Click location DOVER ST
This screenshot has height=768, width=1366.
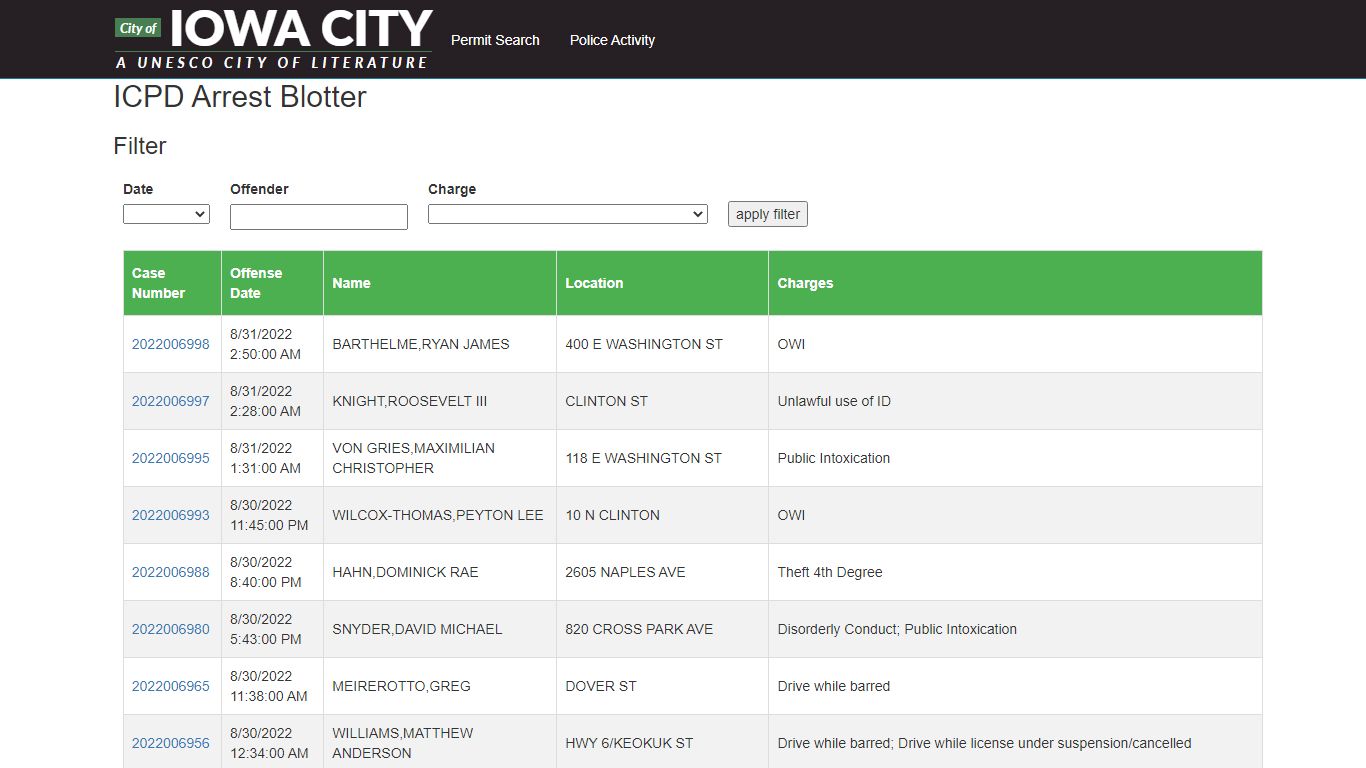tap(601, 686)
